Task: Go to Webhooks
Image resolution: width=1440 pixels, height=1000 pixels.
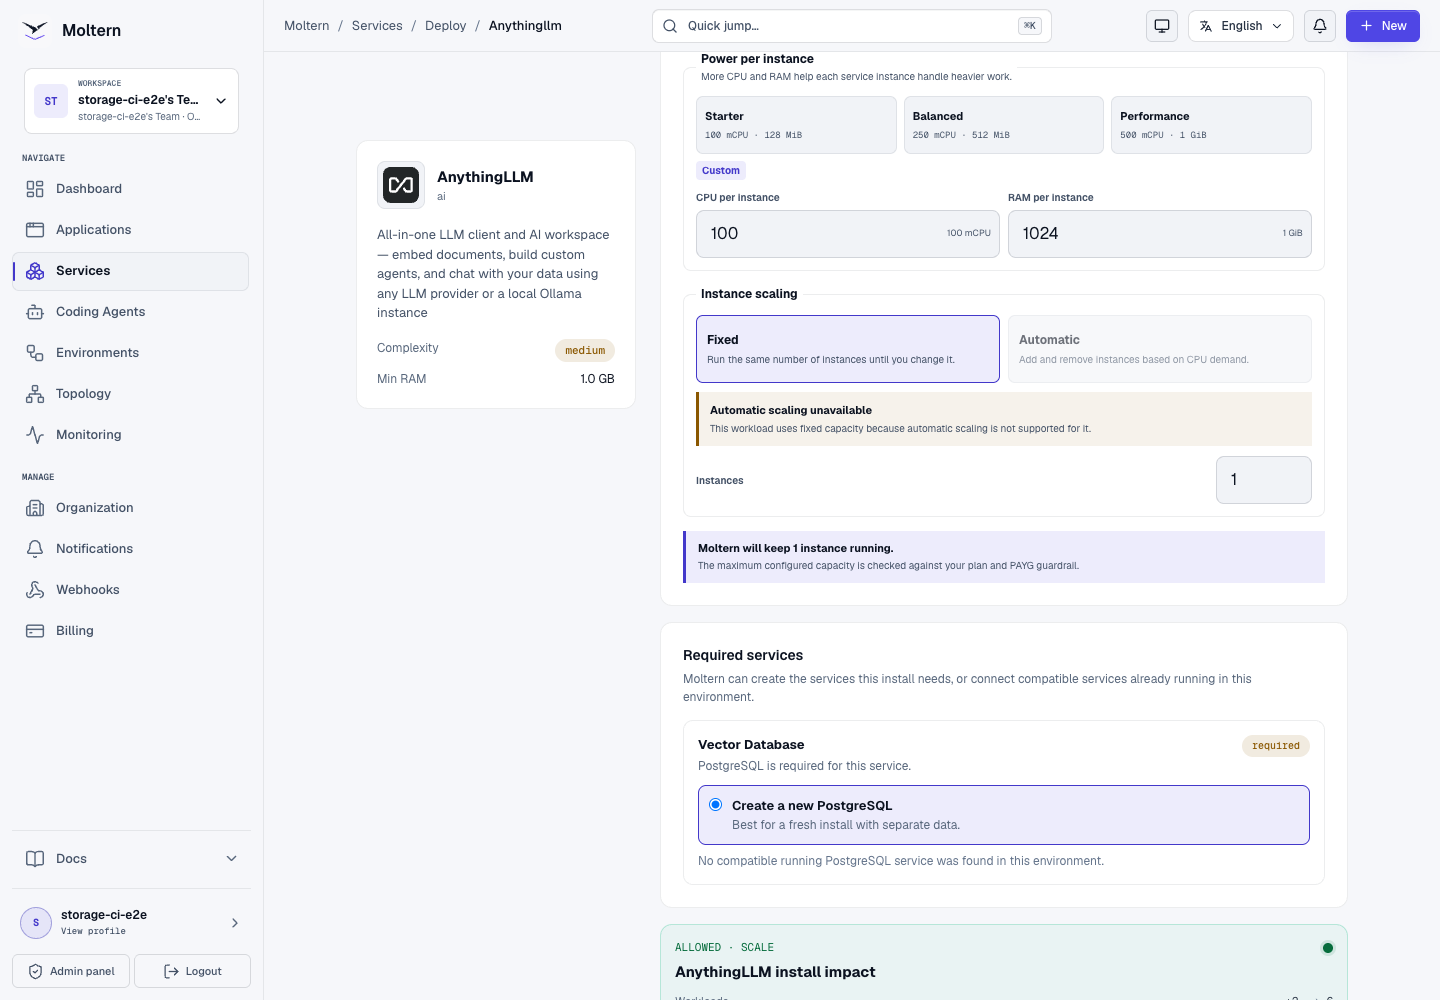Action: click(131, 590)
